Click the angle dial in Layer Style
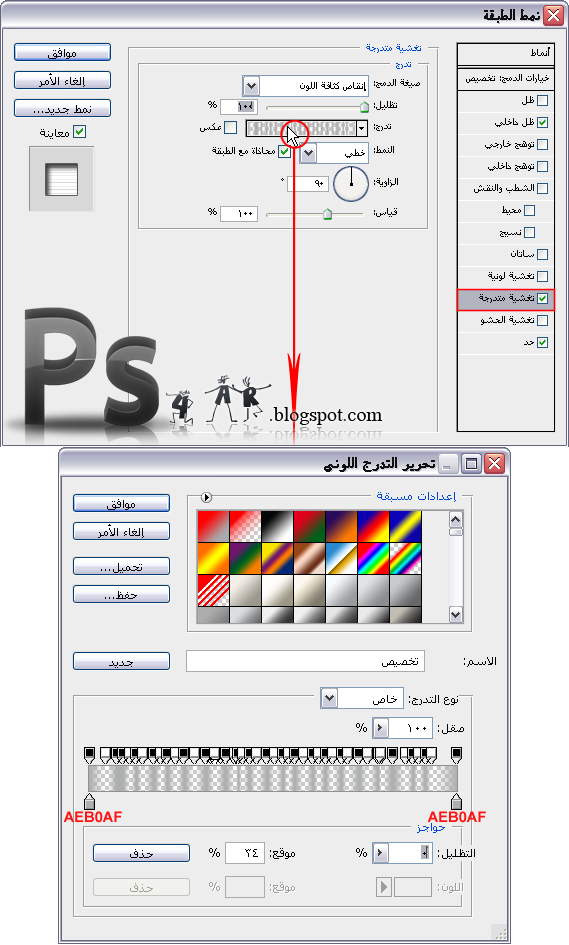569x945 pixels. [350, 184]
